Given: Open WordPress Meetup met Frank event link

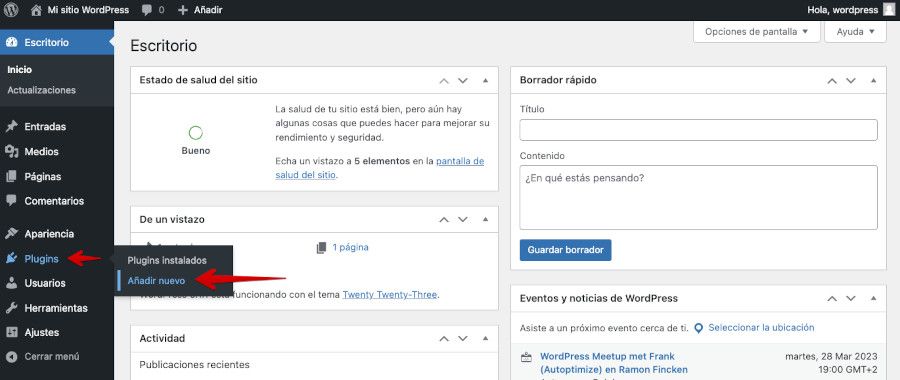Looking at the screenshot, I should click(614, 363).
